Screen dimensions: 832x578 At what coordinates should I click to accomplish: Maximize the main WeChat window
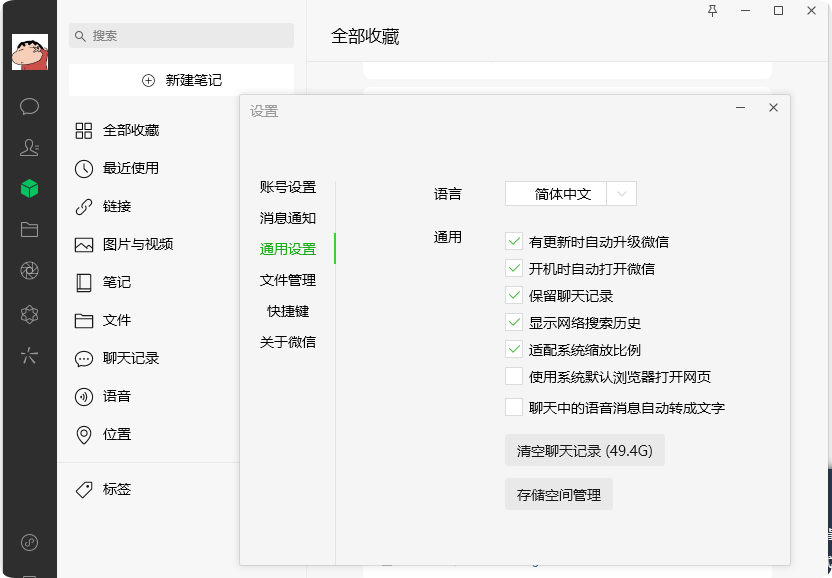point(778,11)
